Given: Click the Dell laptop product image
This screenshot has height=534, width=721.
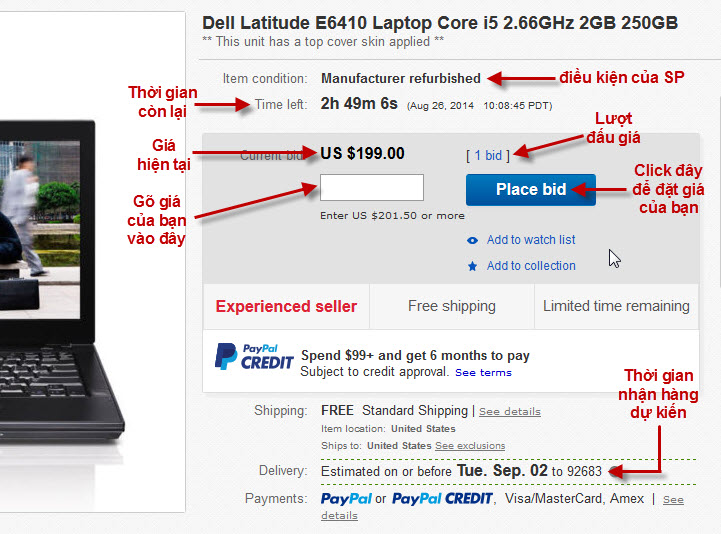Looking at the screenshot, I should tap(92, 260).
